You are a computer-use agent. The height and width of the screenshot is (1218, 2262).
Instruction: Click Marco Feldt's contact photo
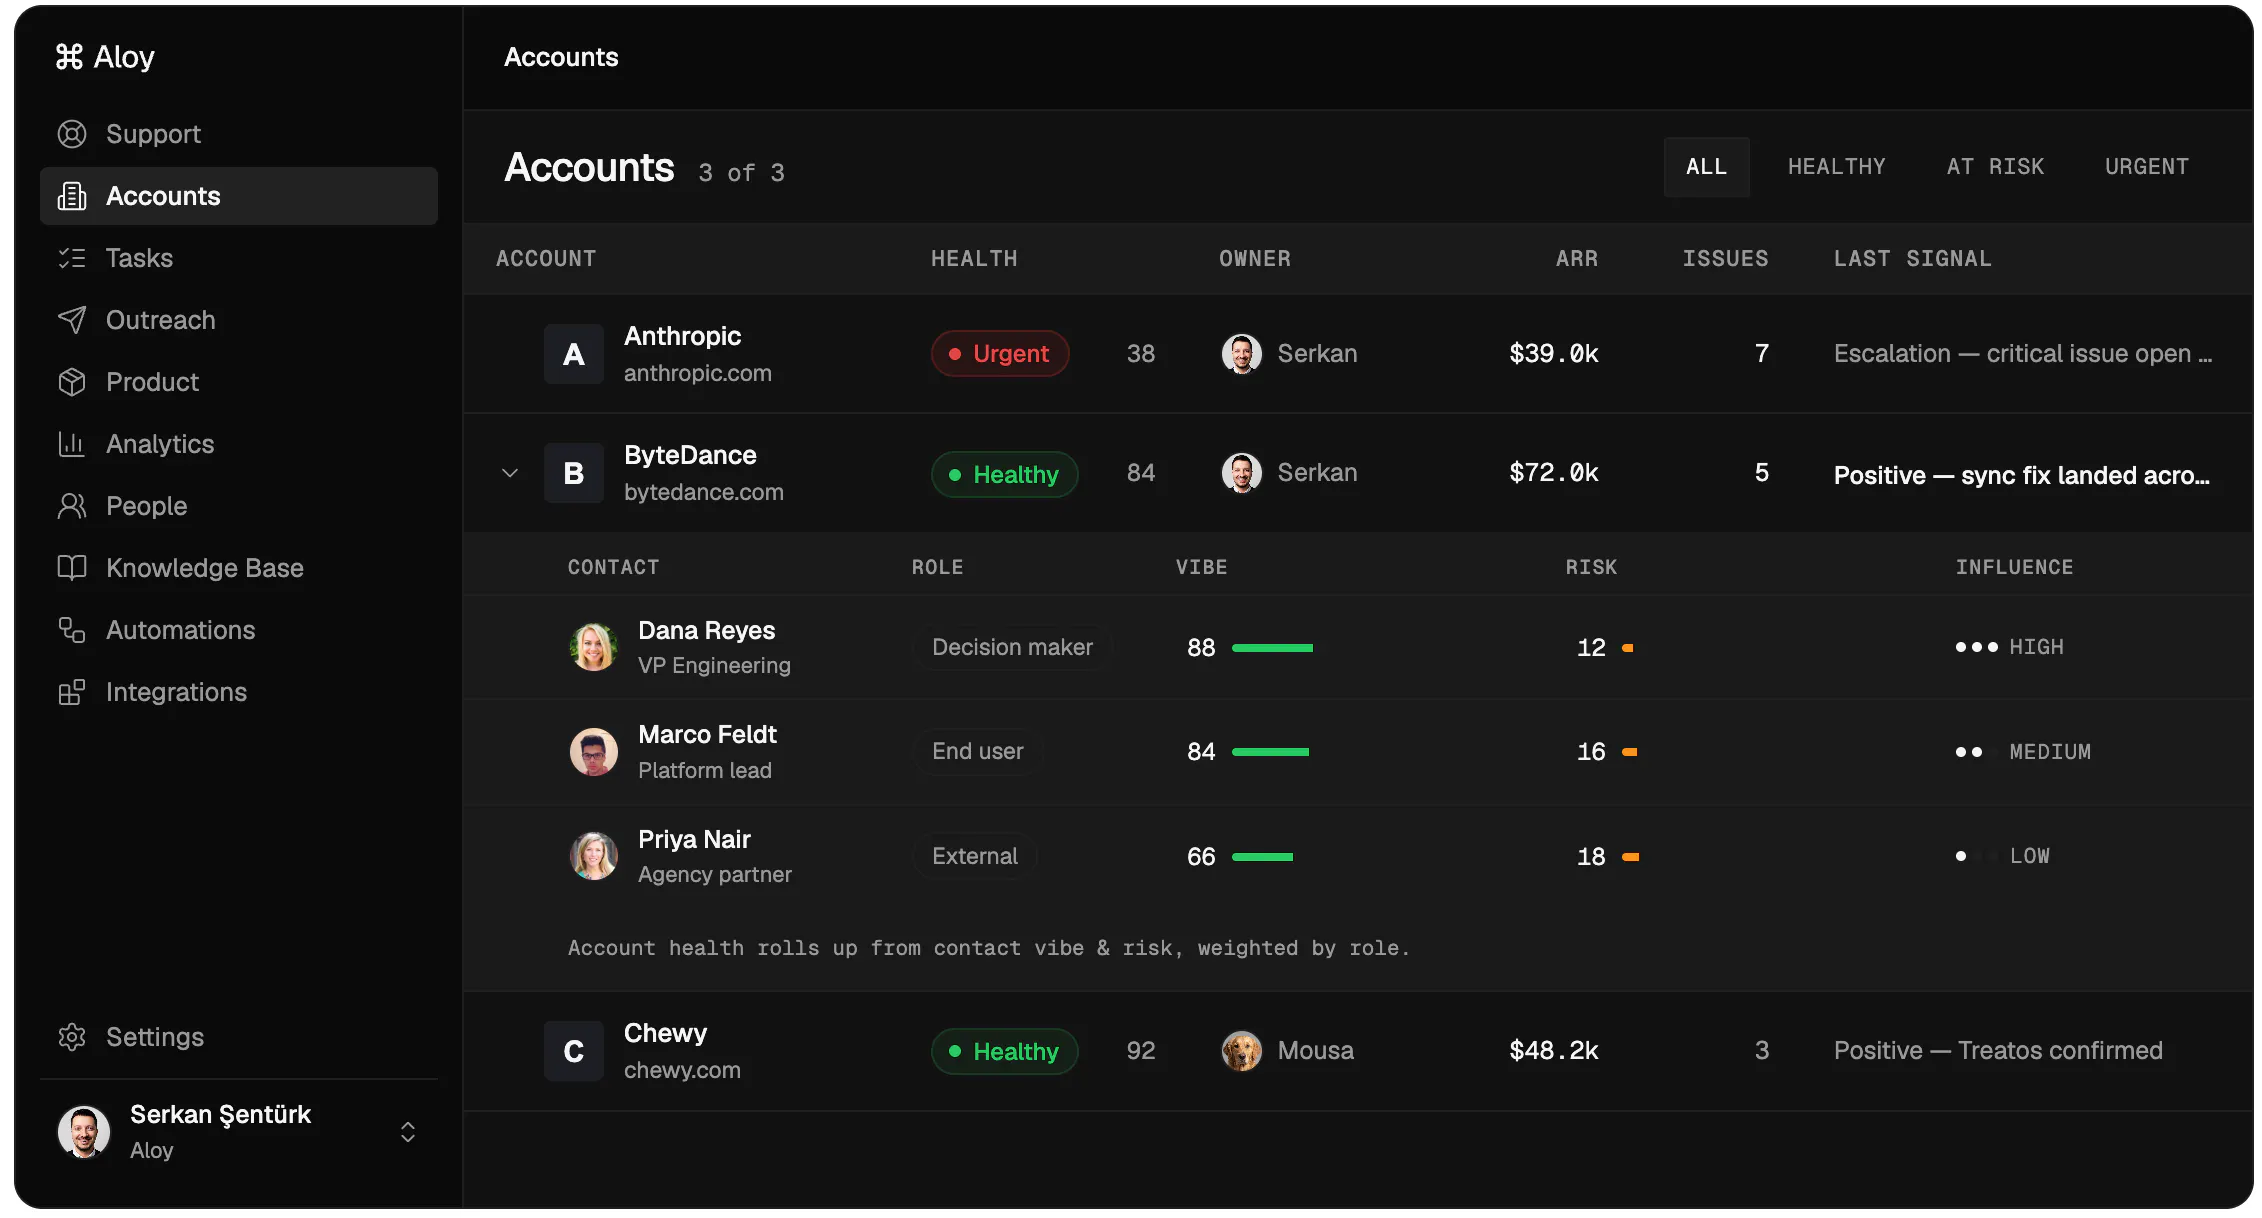pyautogui.click(x=594, y=752)
